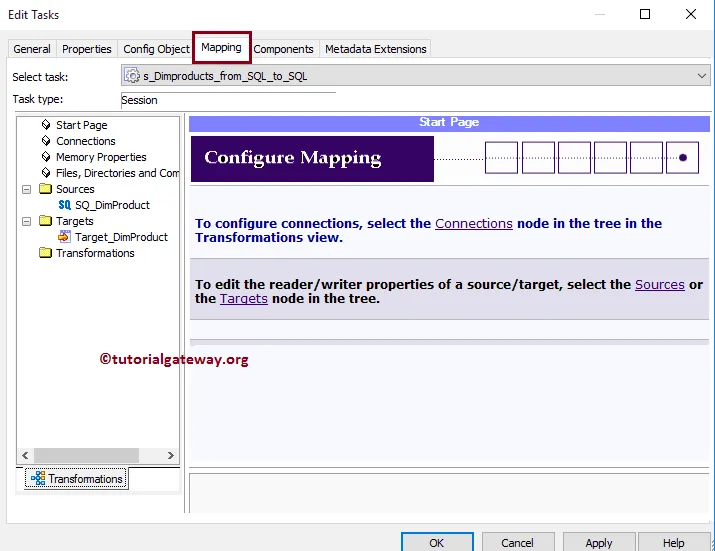Click the Targets folder icon

click(x=45, y=221)
